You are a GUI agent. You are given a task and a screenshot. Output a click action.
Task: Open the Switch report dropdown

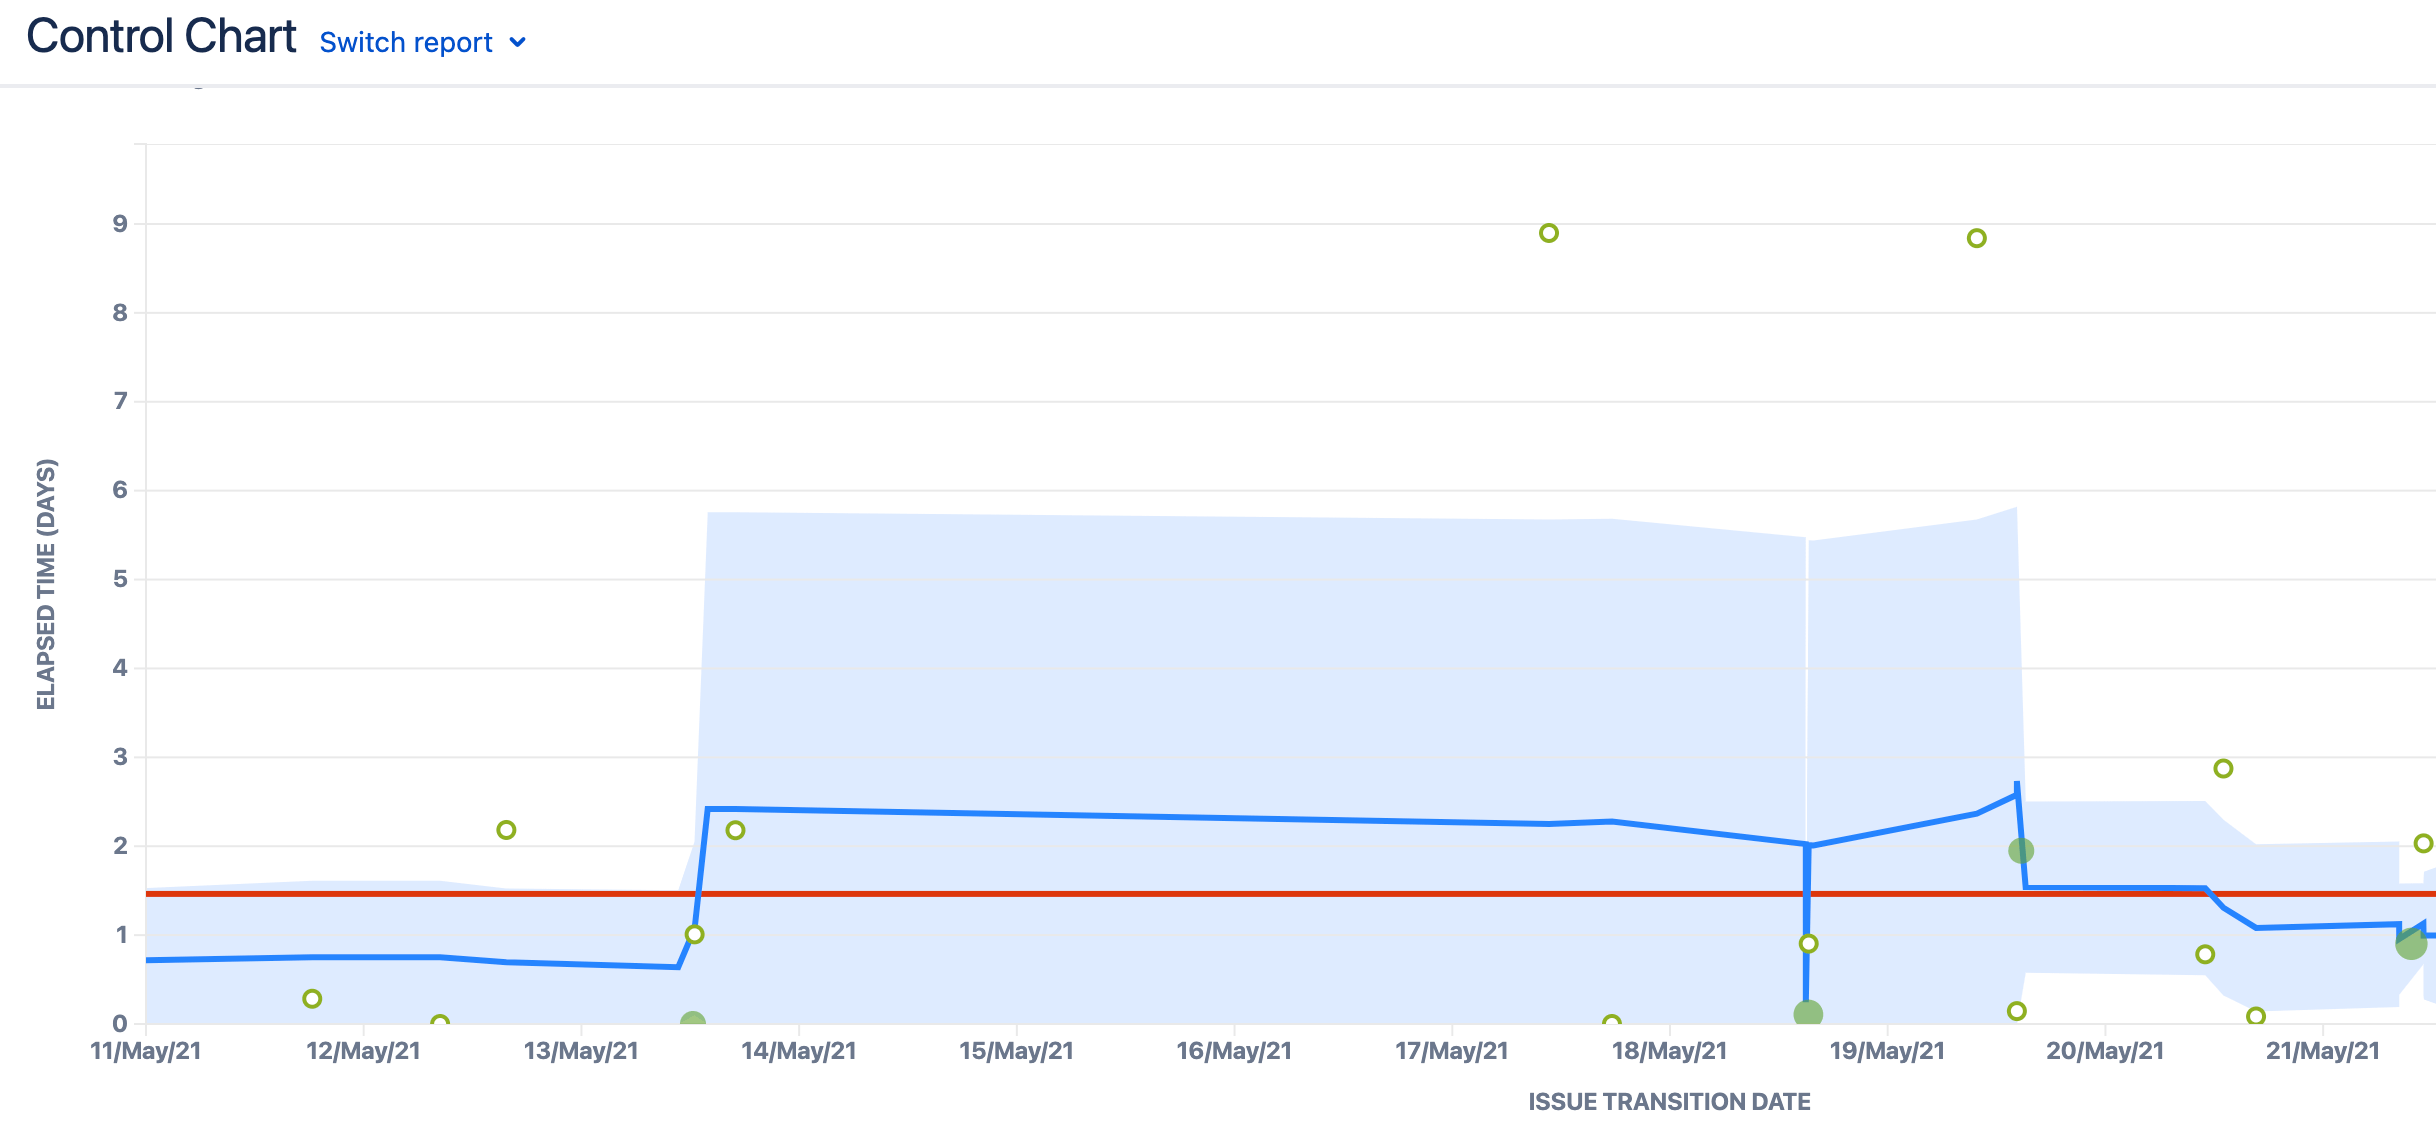point(422,42)
